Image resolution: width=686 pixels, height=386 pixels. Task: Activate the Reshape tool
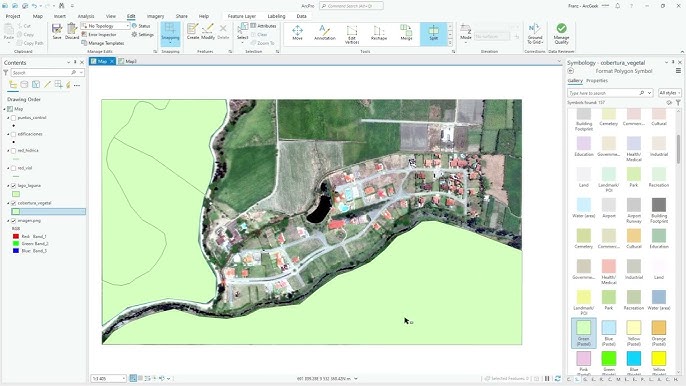click(x=379, y=33)
